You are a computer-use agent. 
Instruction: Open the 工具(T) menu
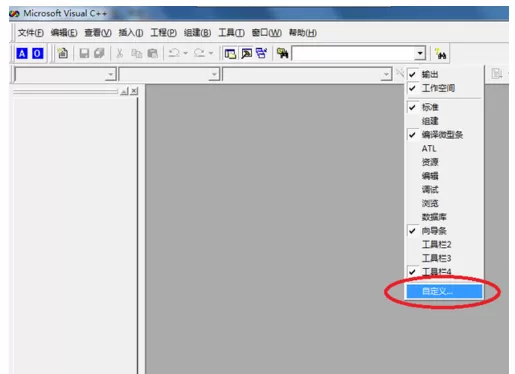click(231, 33)
